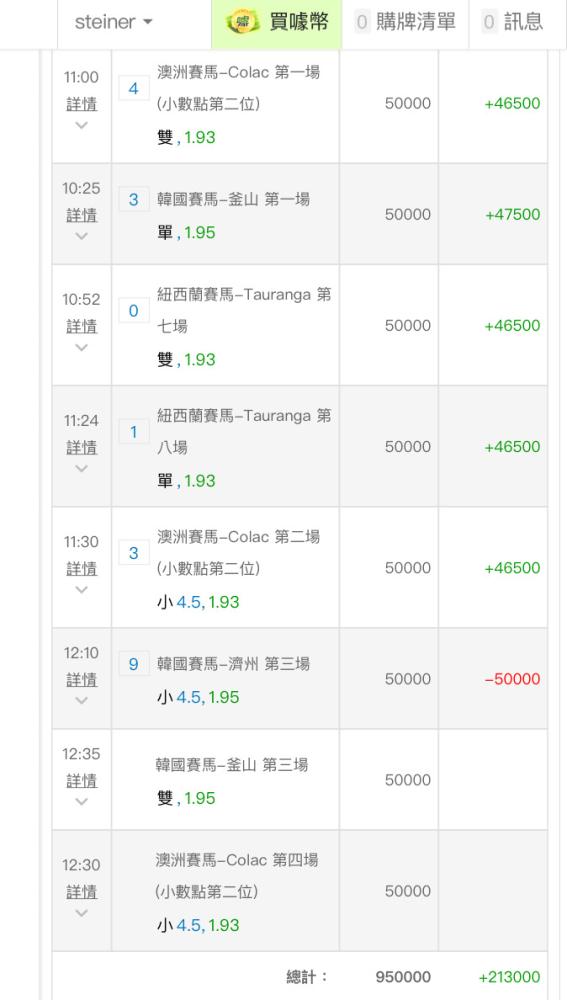Expand chevron under 12:35 詳情
567x1000 pixels.
(81, 802)
